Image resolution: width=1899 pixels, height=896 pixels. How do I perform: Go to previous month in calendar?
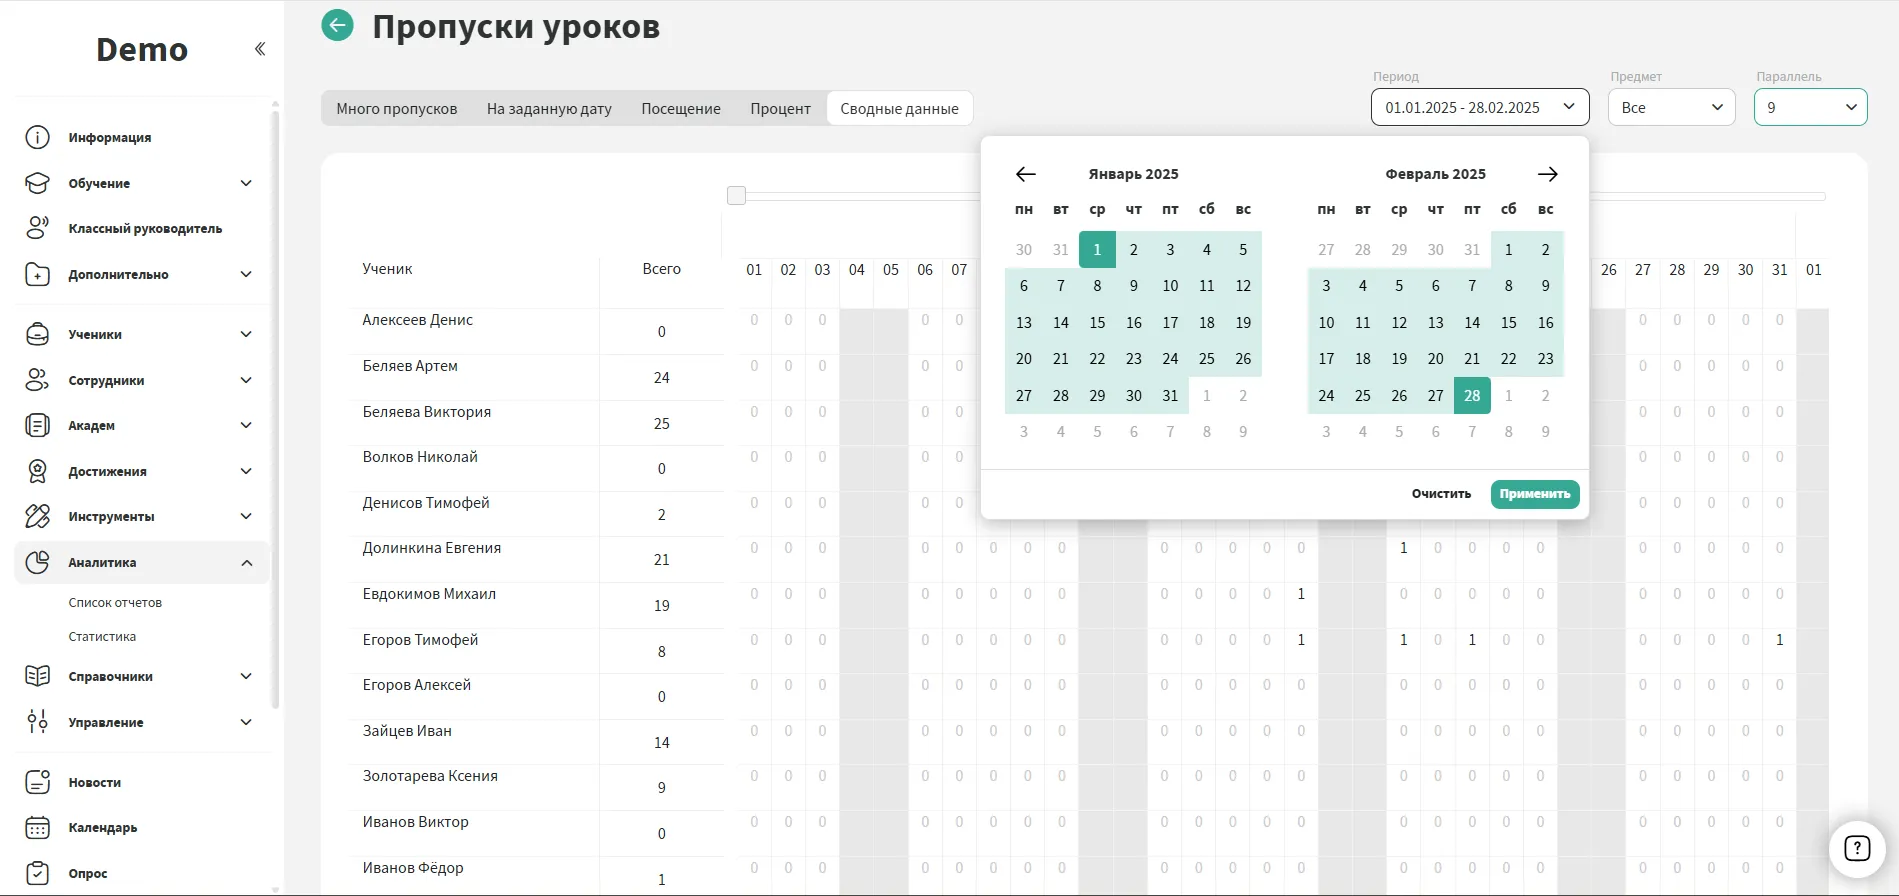(1025, 174)
